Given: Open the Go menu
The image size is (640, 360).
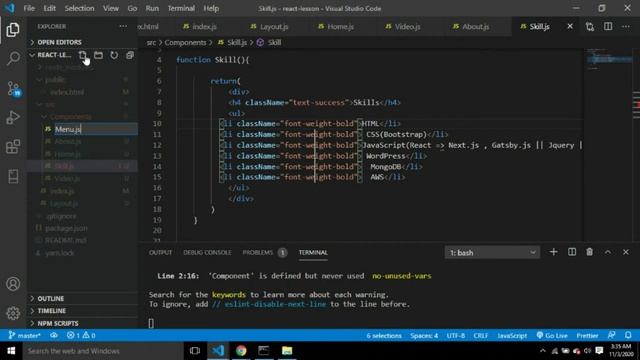Looking at the screenshot, I should (x=132, y=8).
